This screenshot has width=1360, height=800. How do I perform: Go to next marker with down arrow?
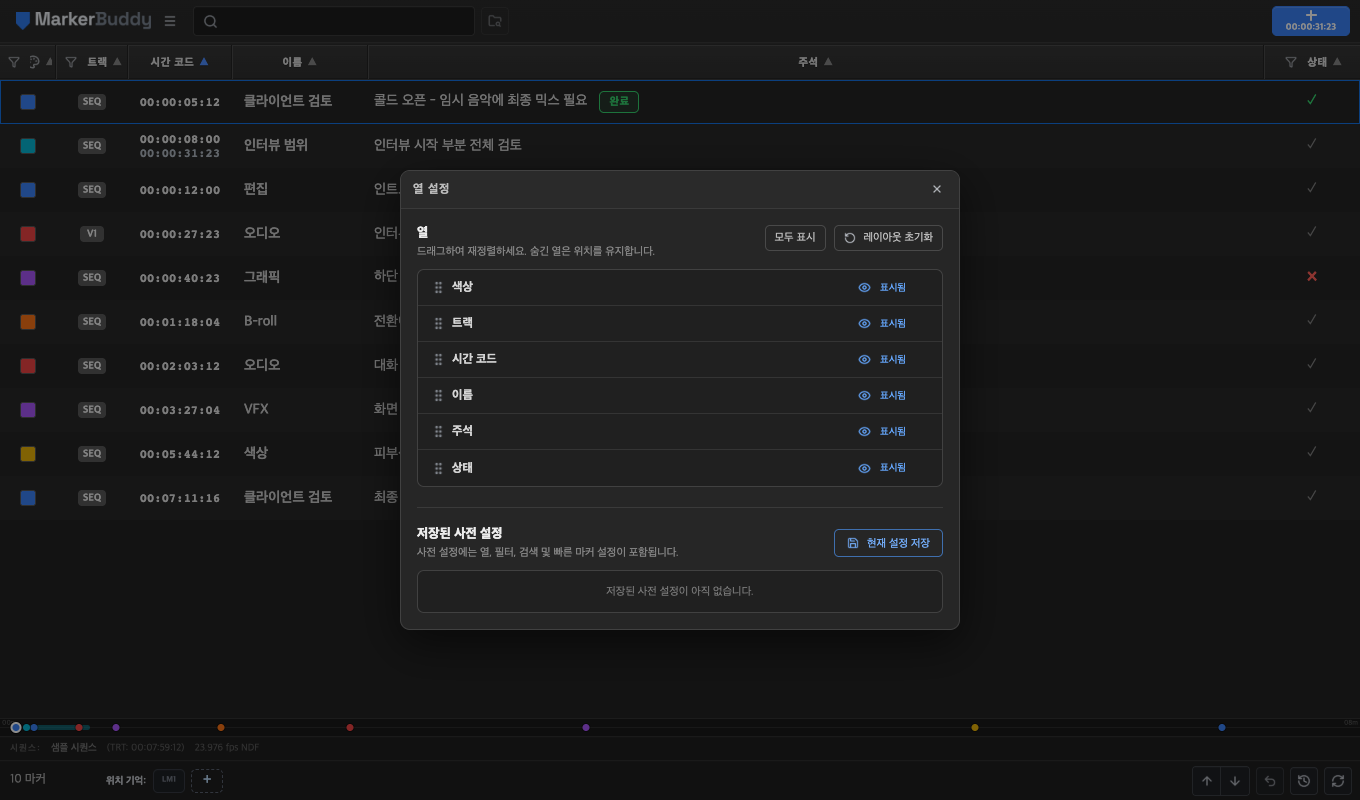(1236, 781)
